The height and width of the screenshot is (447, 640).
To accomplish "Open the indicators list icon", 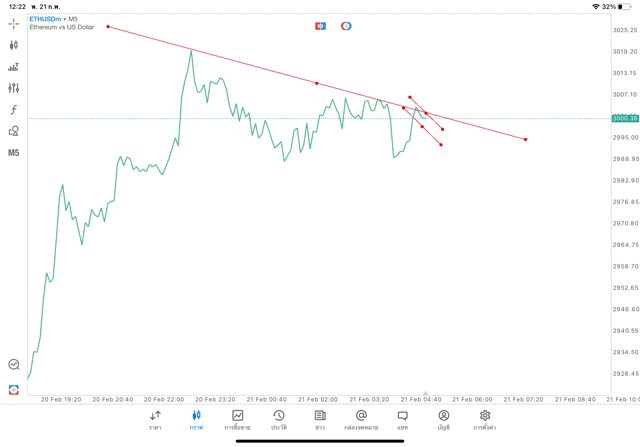I will [x=14, y=67].
